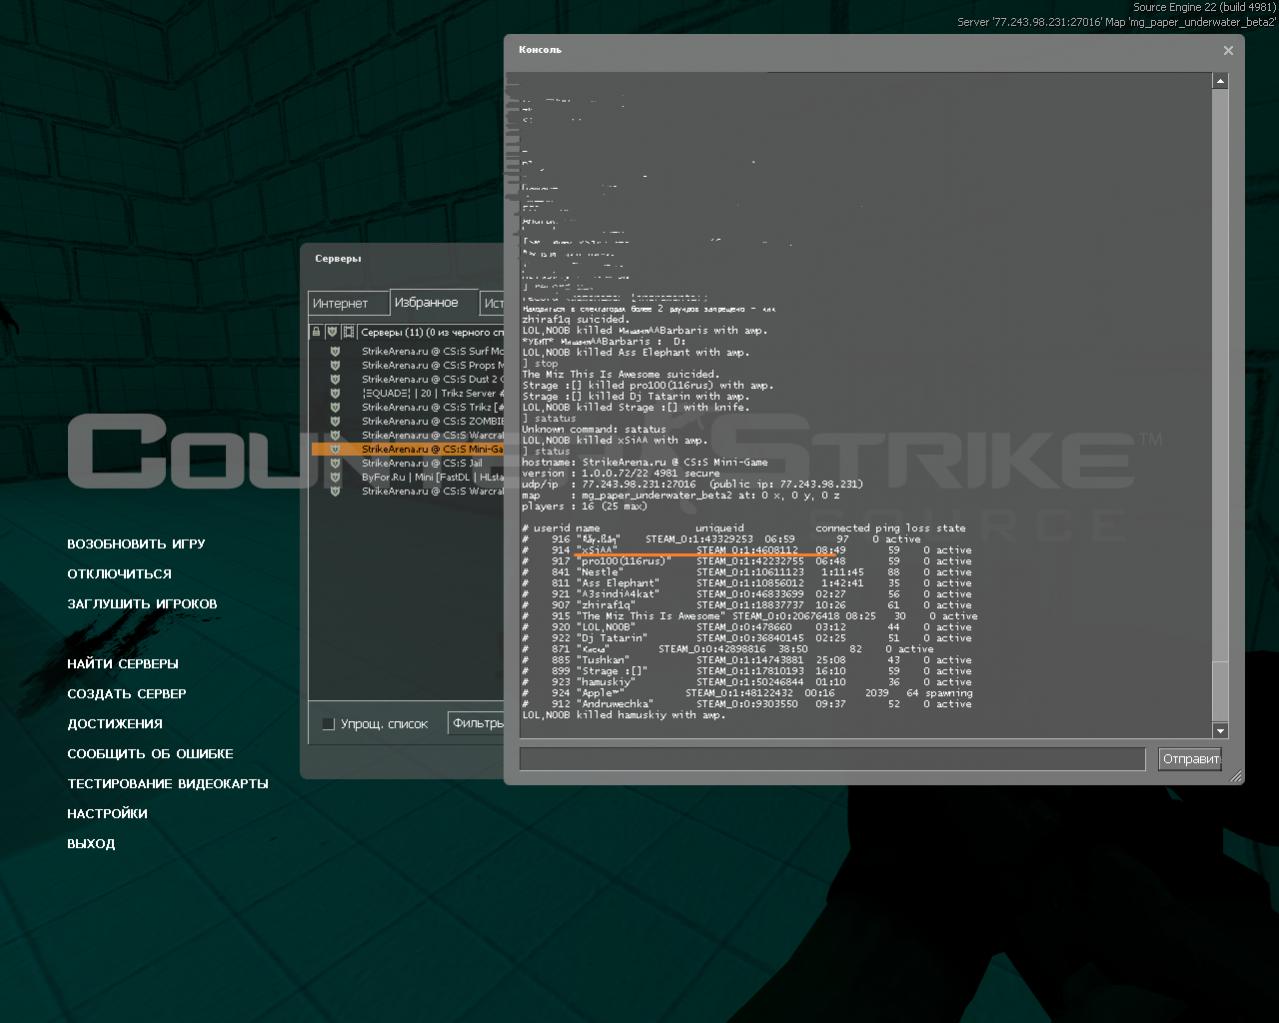Click the pro100(116rus) player row in console
This screenshot has width=1279, height=1023.
(x=747, y=561)
